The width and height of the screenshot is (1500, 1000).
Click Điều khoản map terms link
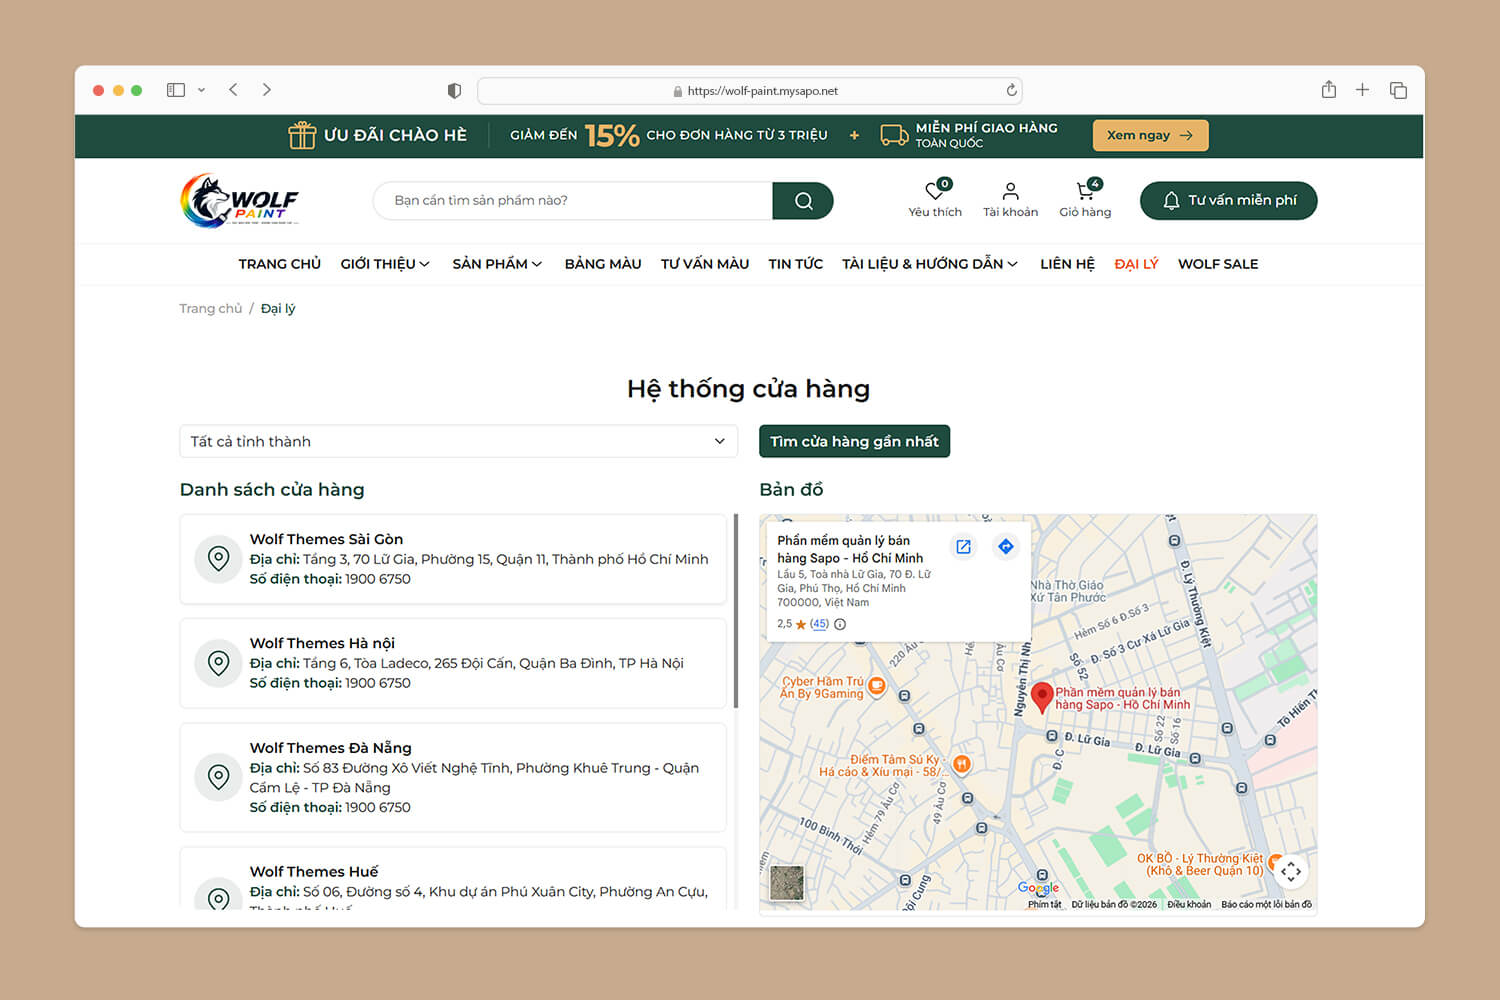pyautogui.click(x=1189, y=904)
